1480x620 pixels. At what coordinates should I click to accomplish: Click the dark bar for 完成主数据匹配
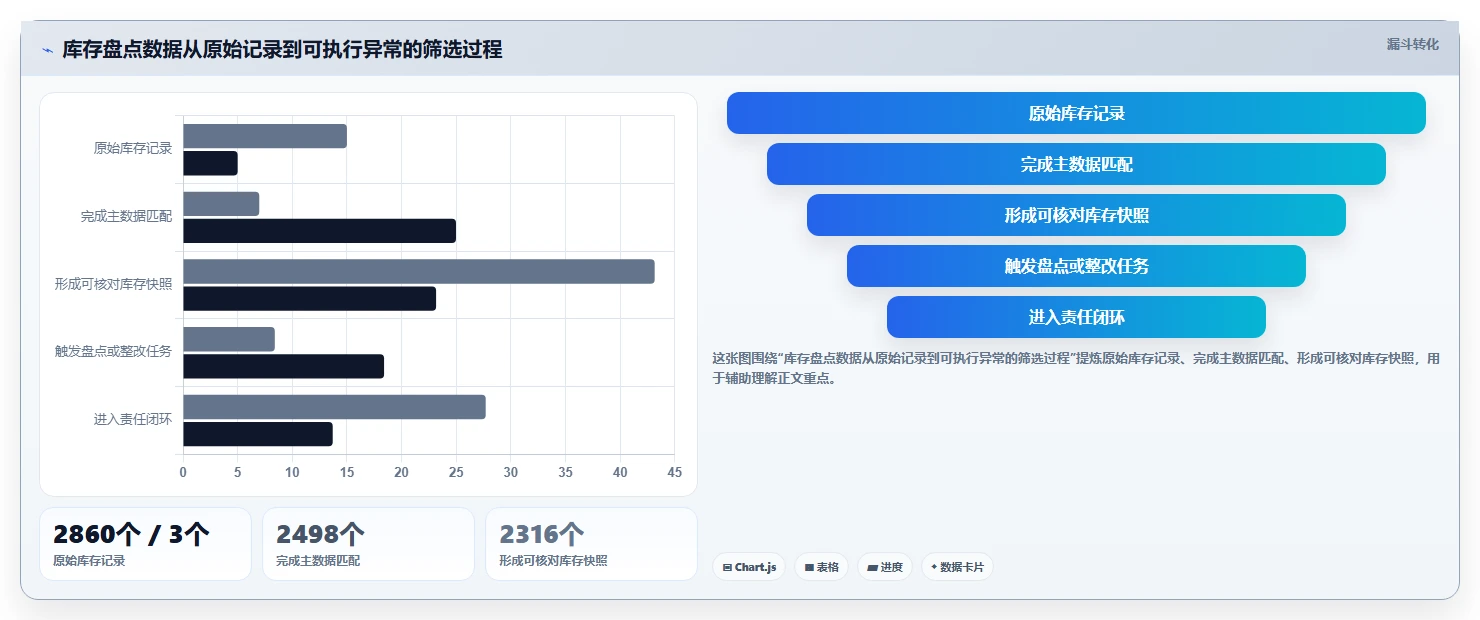pyautogui.click(x=319, y=231)
